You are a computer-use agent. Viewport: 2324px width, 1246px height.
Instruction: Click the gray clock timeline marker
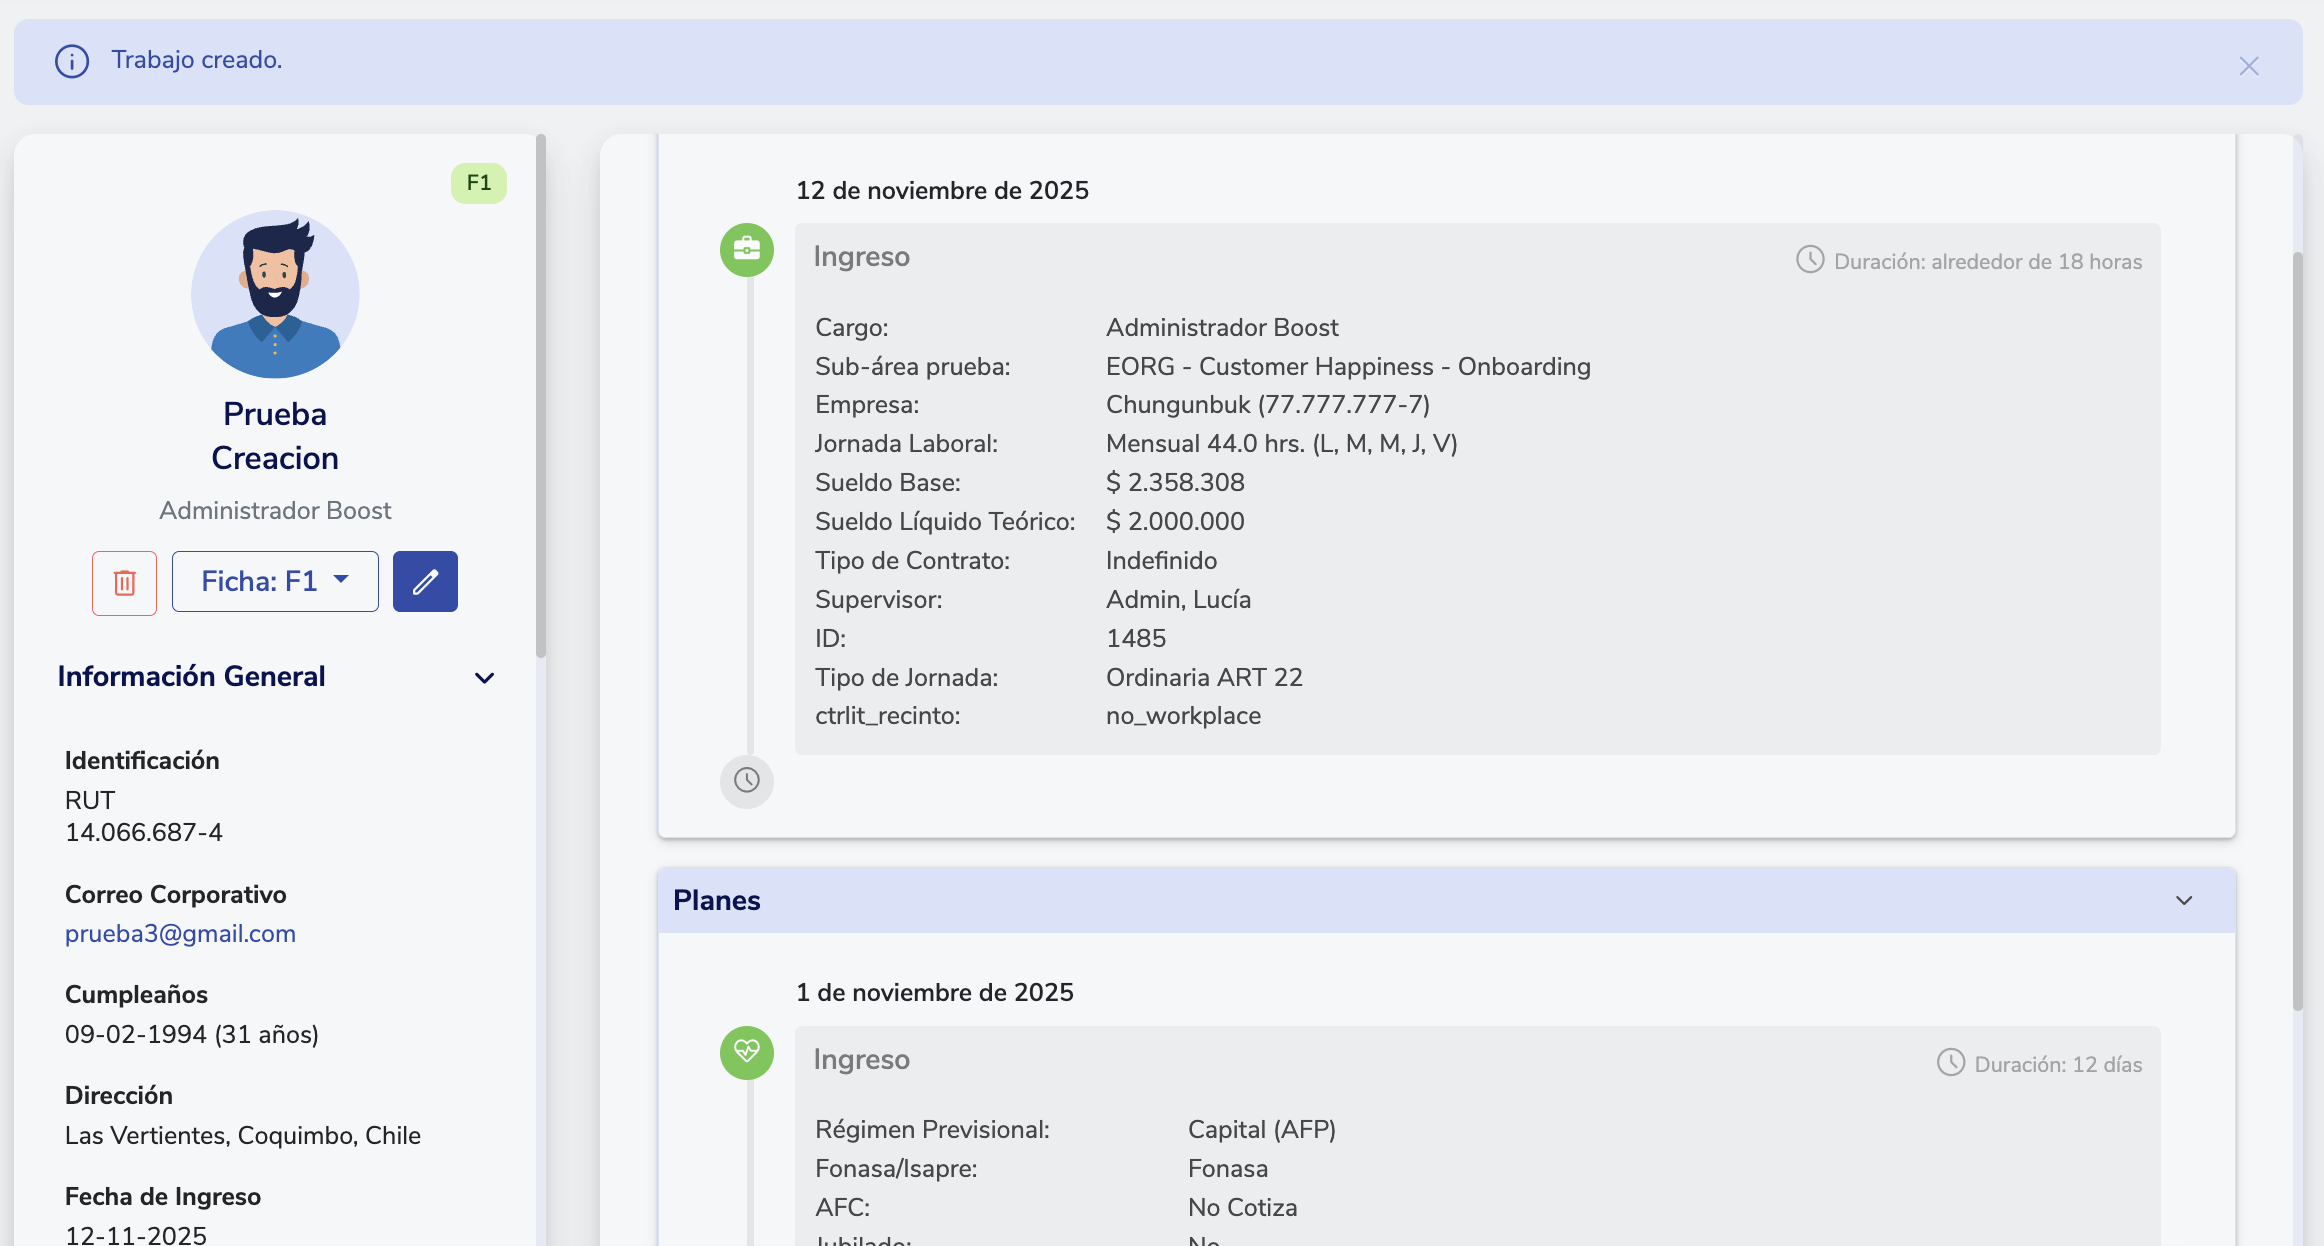coord(746,780)
